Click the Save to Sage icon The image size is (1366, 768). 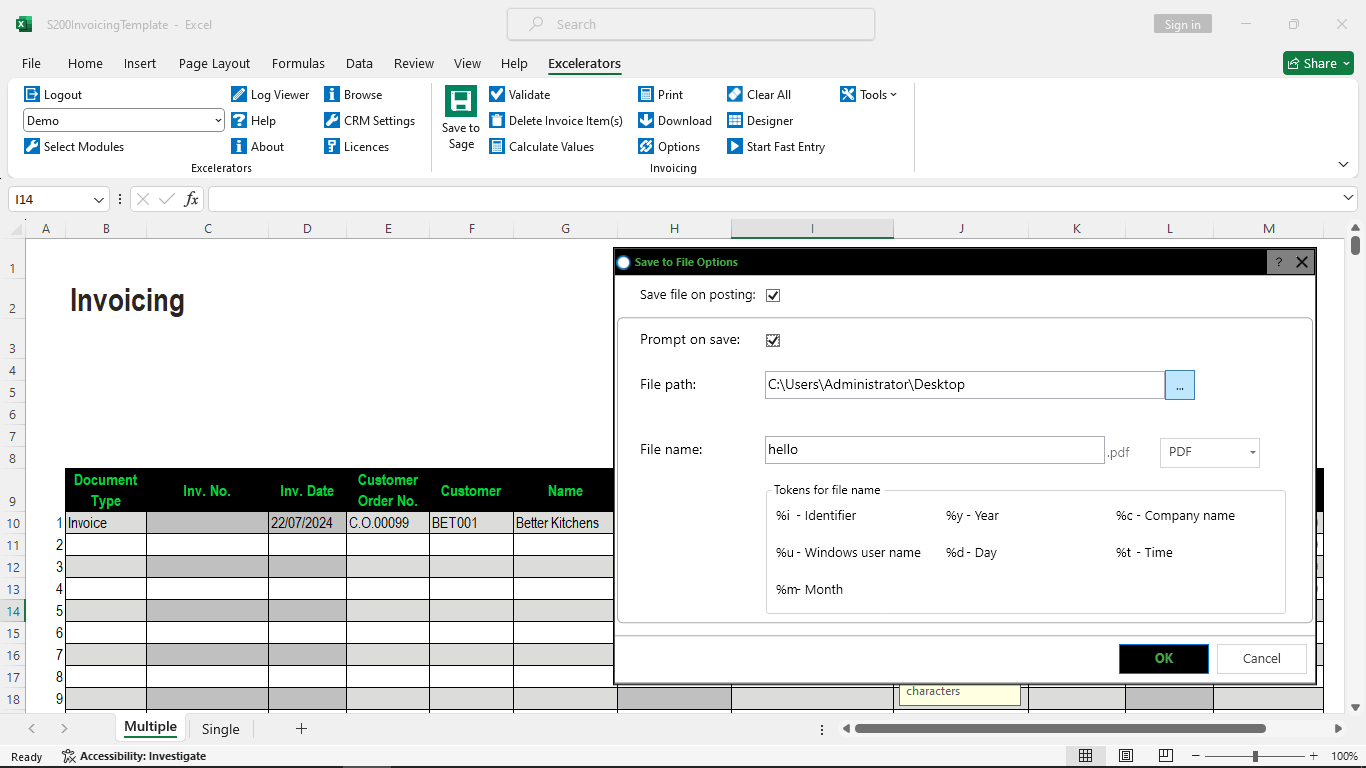pyautogui.click(x=460, y=117)
